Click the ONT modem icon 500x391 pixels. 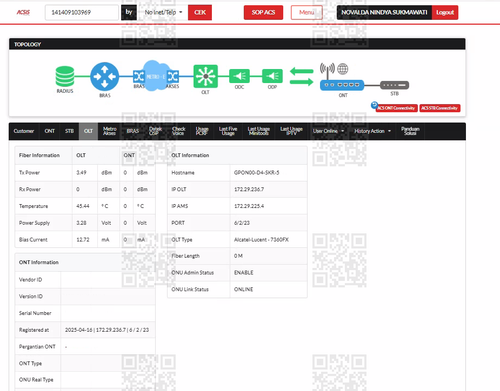pyautogui.click(x=342, y=85)
